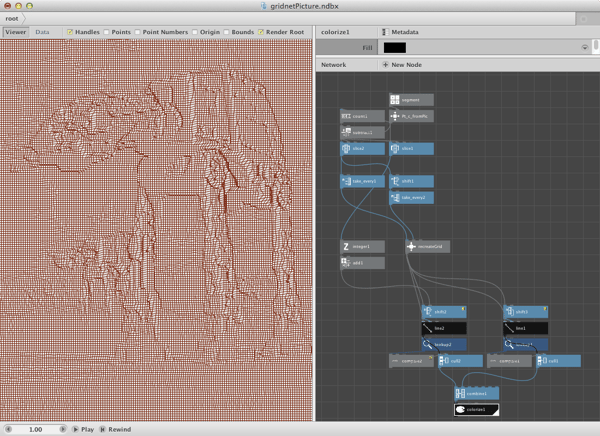The height and width of the screenshot is (436, 600).
Task: Click the New Node button
Action: point(402,65)
